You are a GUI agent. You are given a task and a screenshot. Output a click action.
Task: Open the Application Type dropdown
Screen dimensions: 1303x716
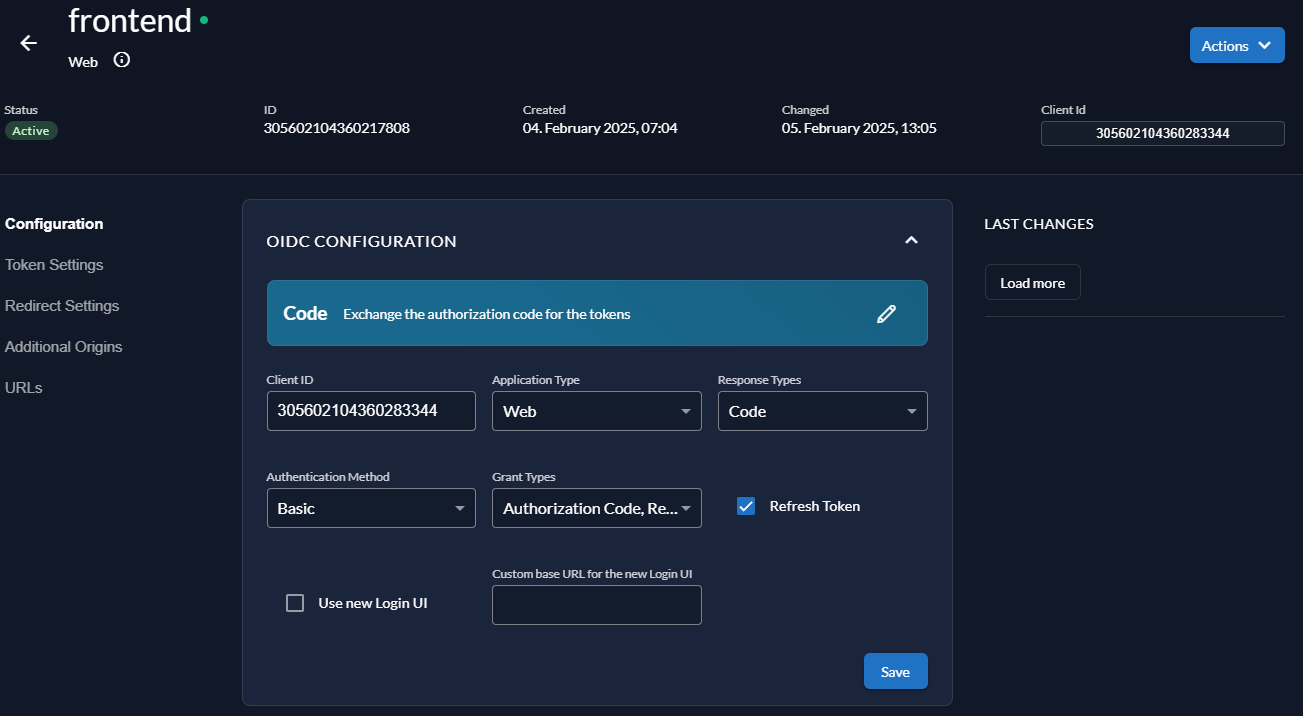(x=597, y=411)
